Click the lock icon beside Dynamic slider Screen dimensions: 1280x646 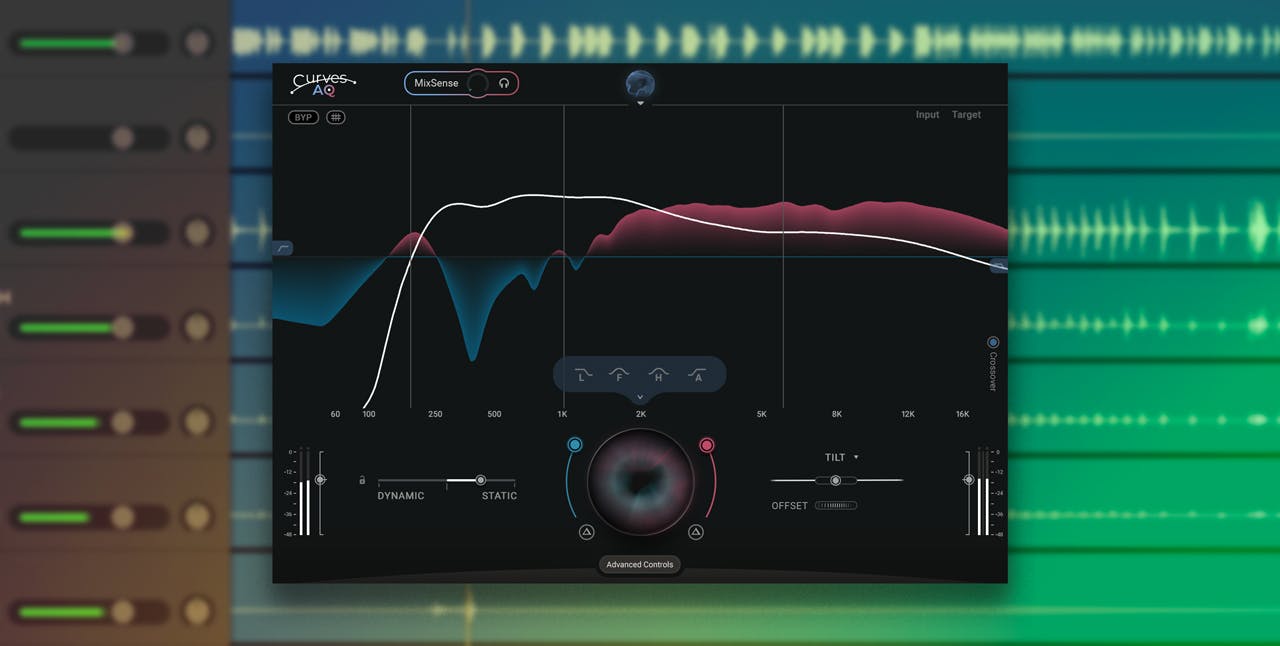click(362, 480)
